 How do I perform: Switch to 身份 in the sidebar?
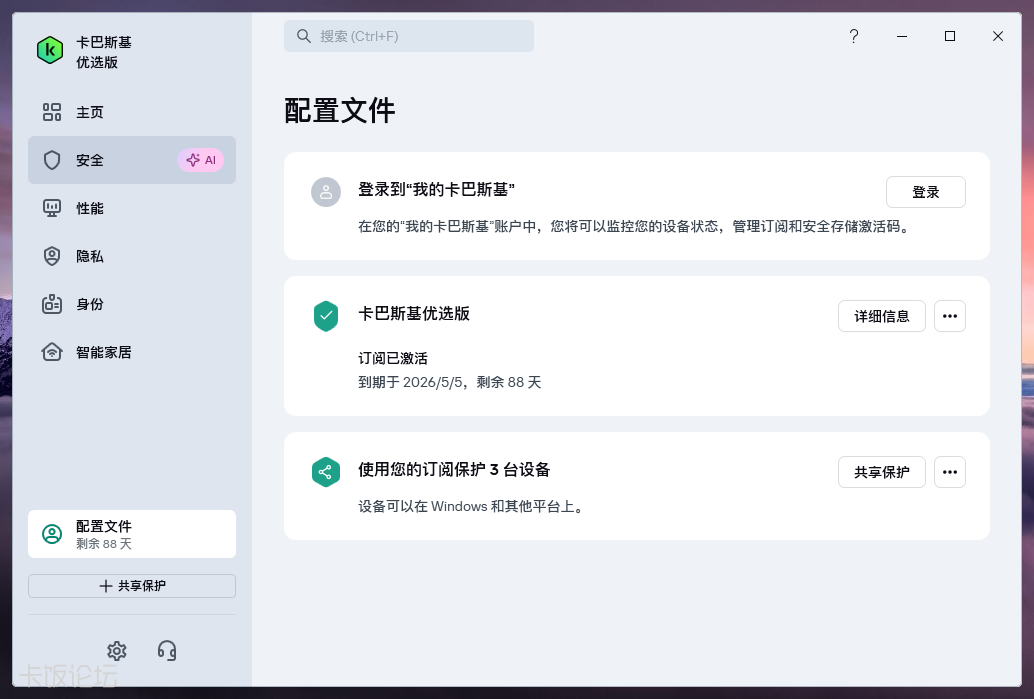(x=90, y=304)
